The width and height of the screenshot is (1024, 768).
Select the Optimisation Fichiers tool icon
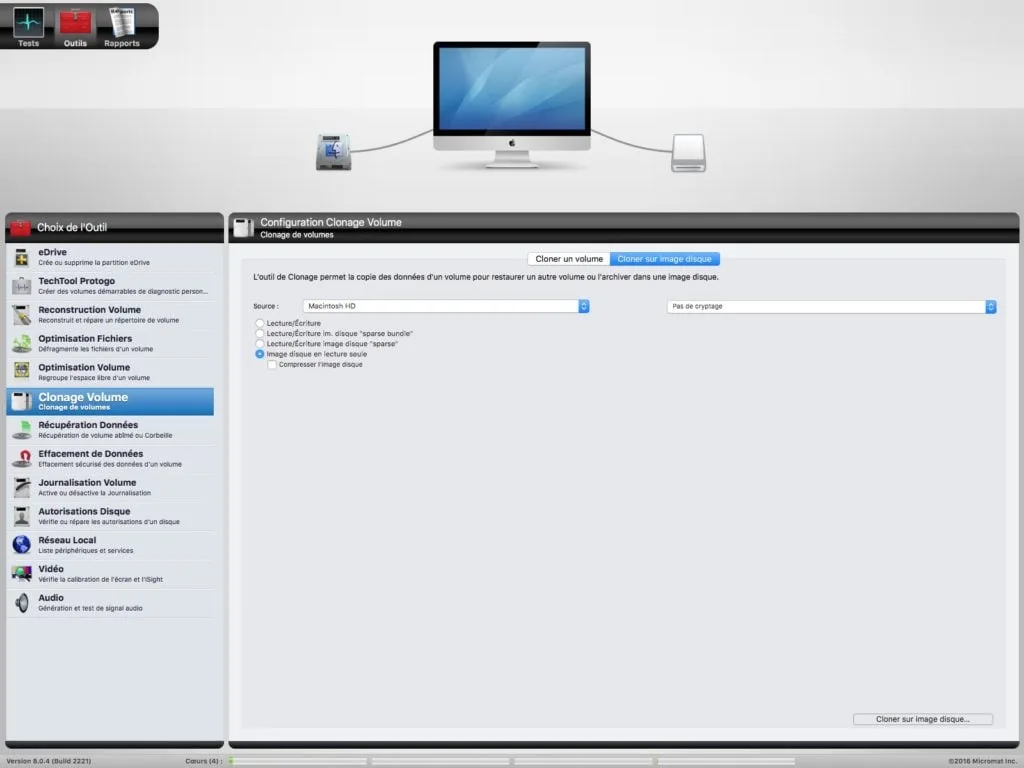pos(110,342)
